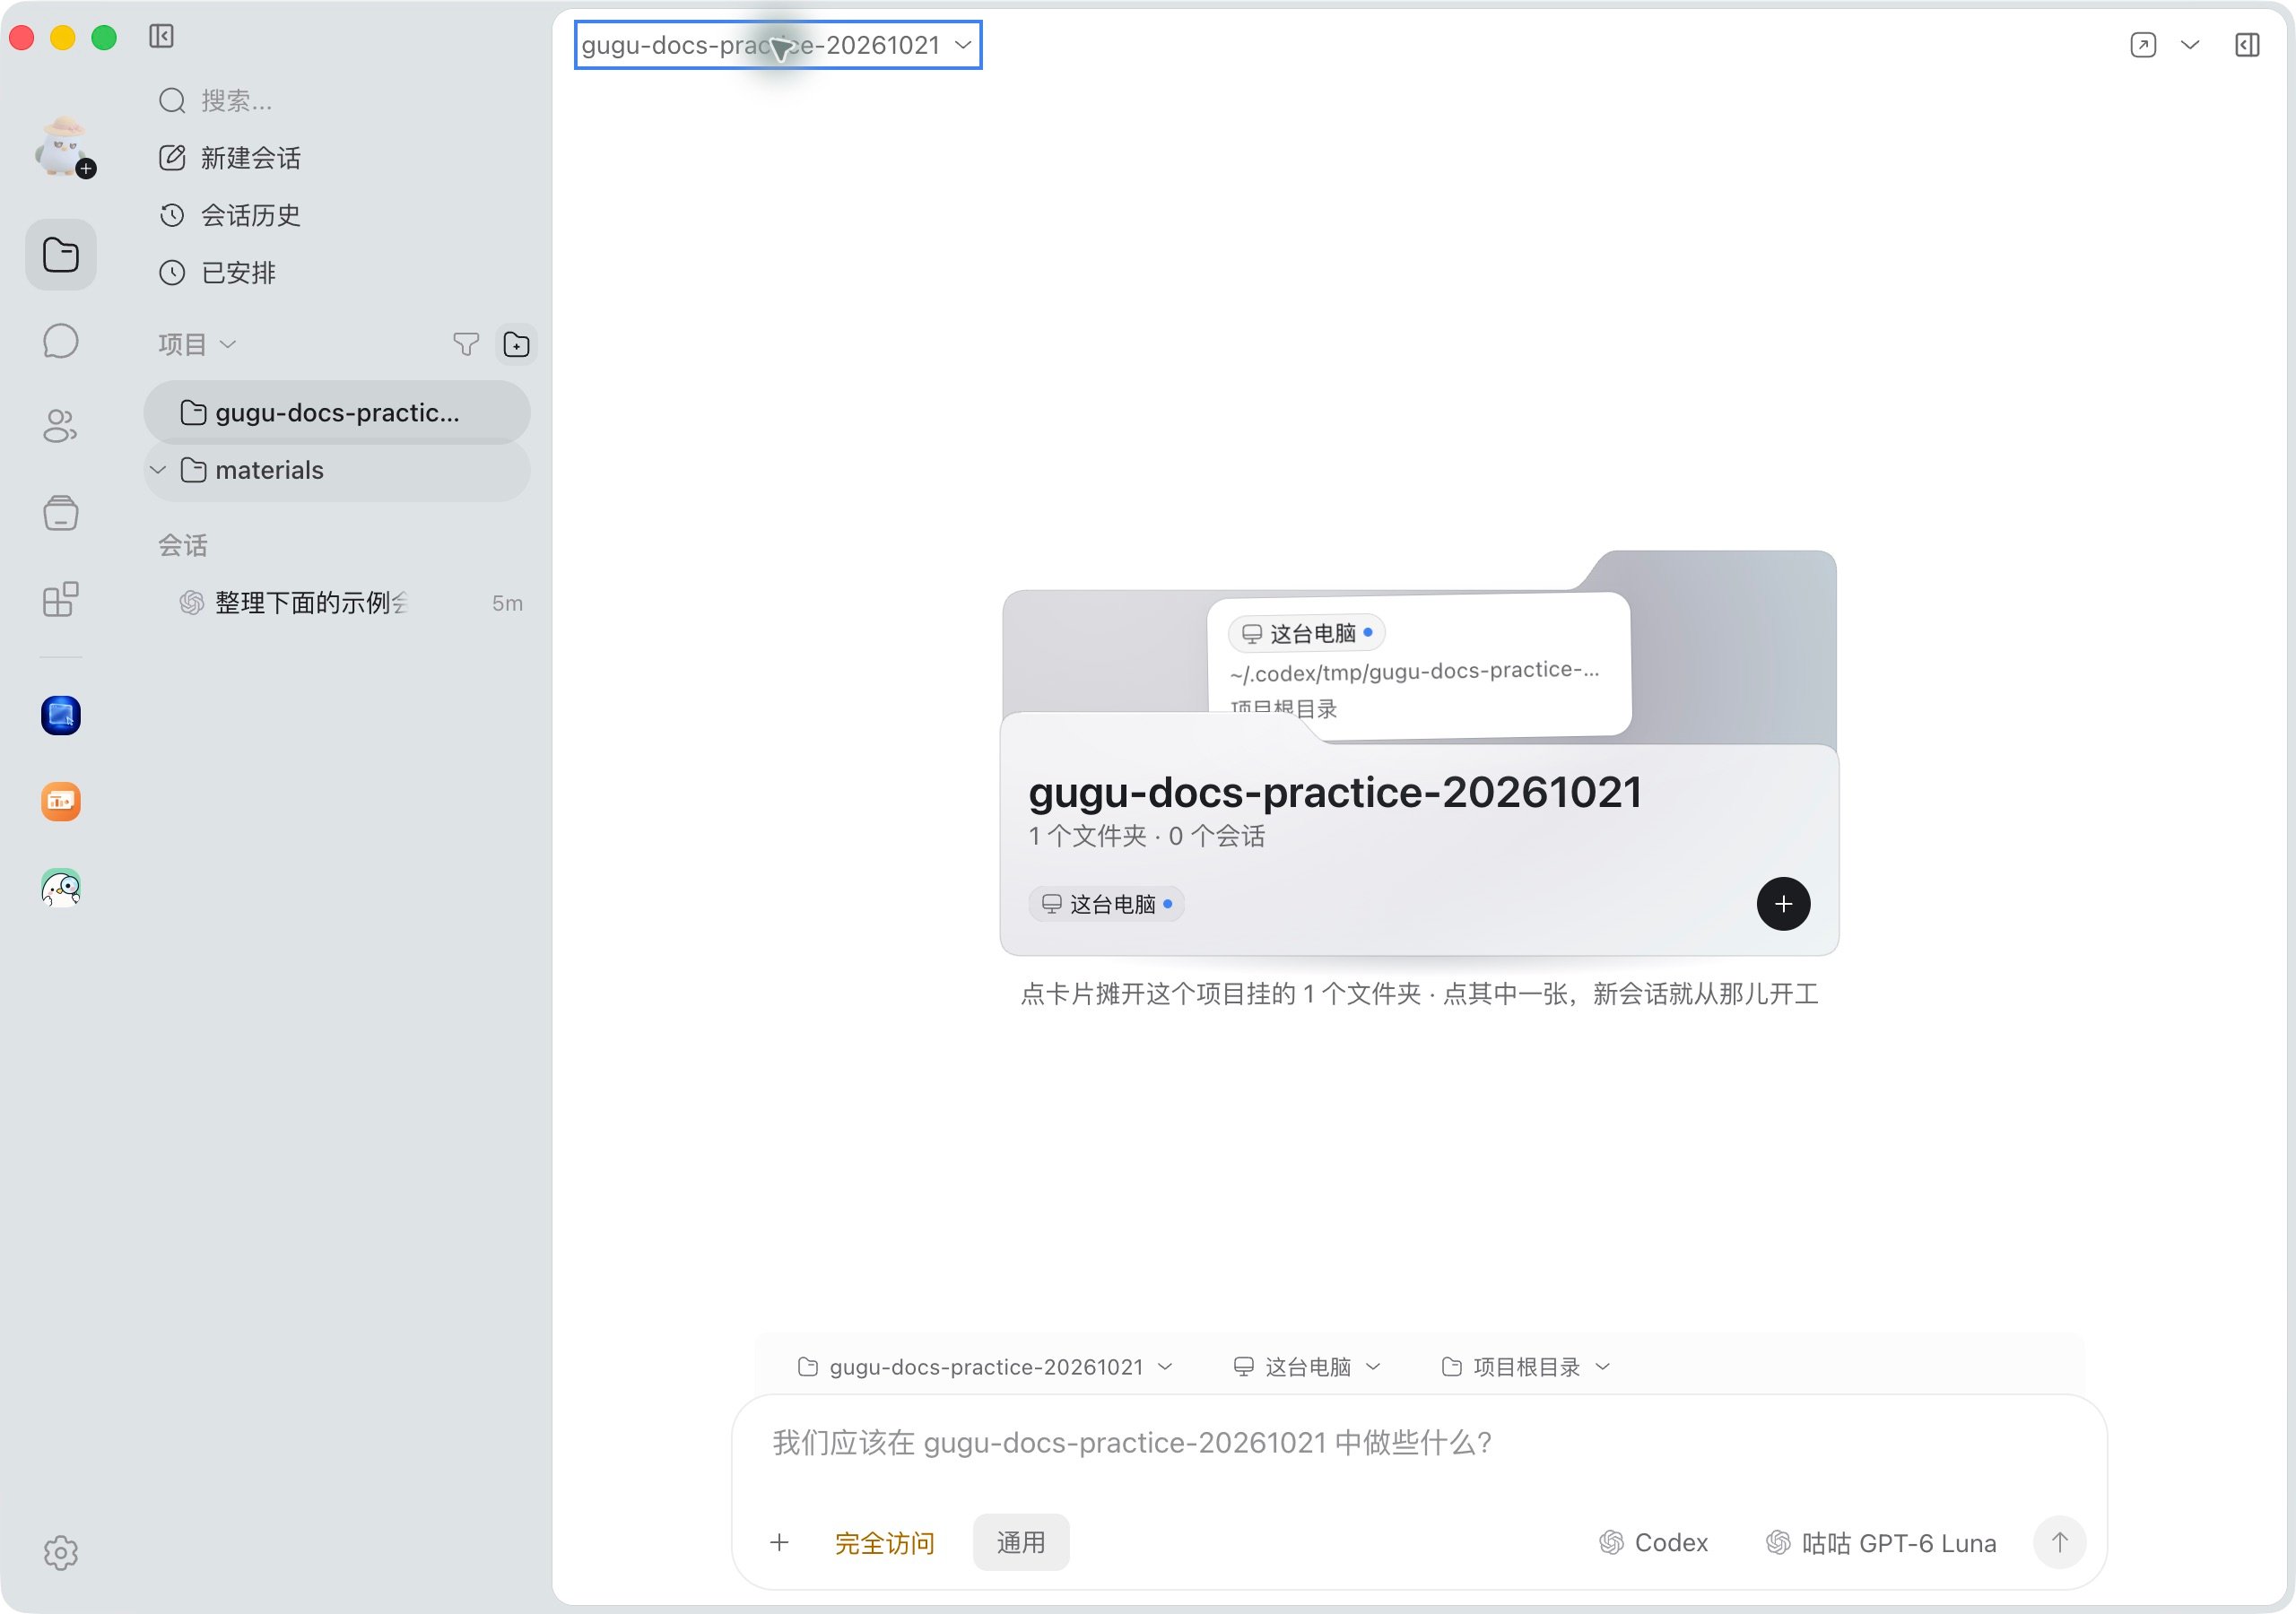This screenshot has height=1614, width=2296.
Task: Expand the chevron next to open icon
Action: (2190, 45)
